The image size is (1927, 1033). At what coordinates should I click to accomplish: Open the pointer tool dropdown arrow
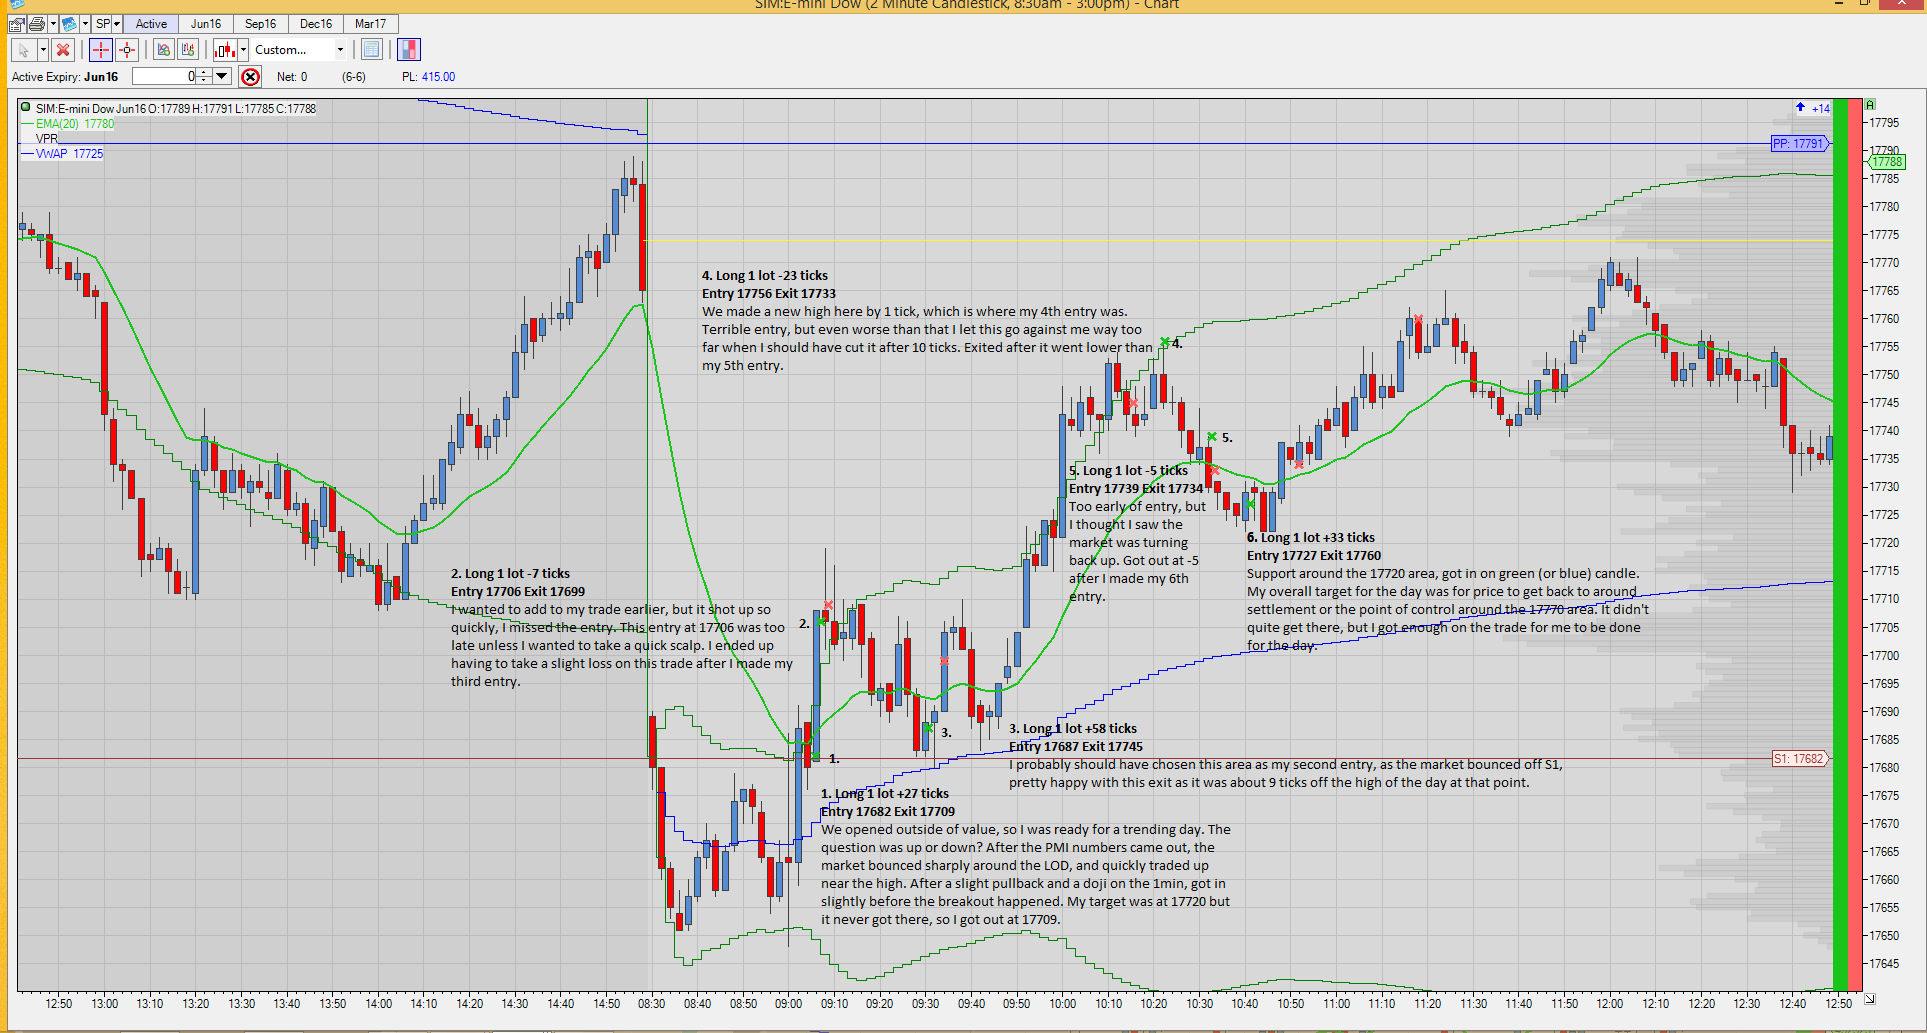[x=43, y=50]
